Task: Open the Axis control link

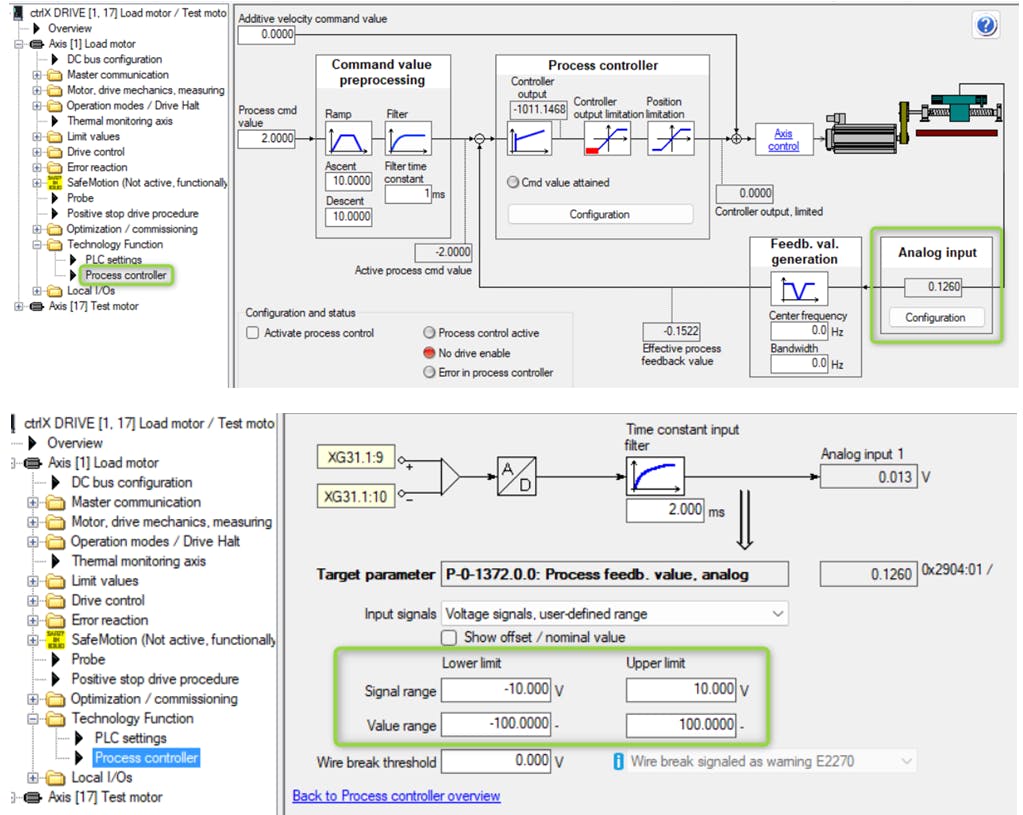Action: click(783, 139)
